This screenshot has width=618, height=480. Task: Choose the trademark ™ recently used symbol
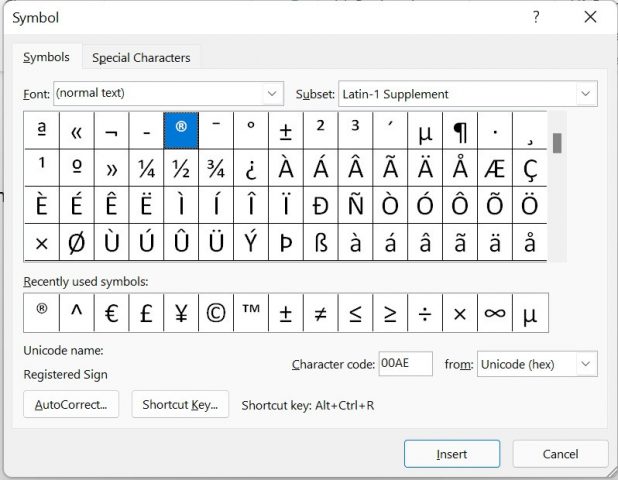251,314
